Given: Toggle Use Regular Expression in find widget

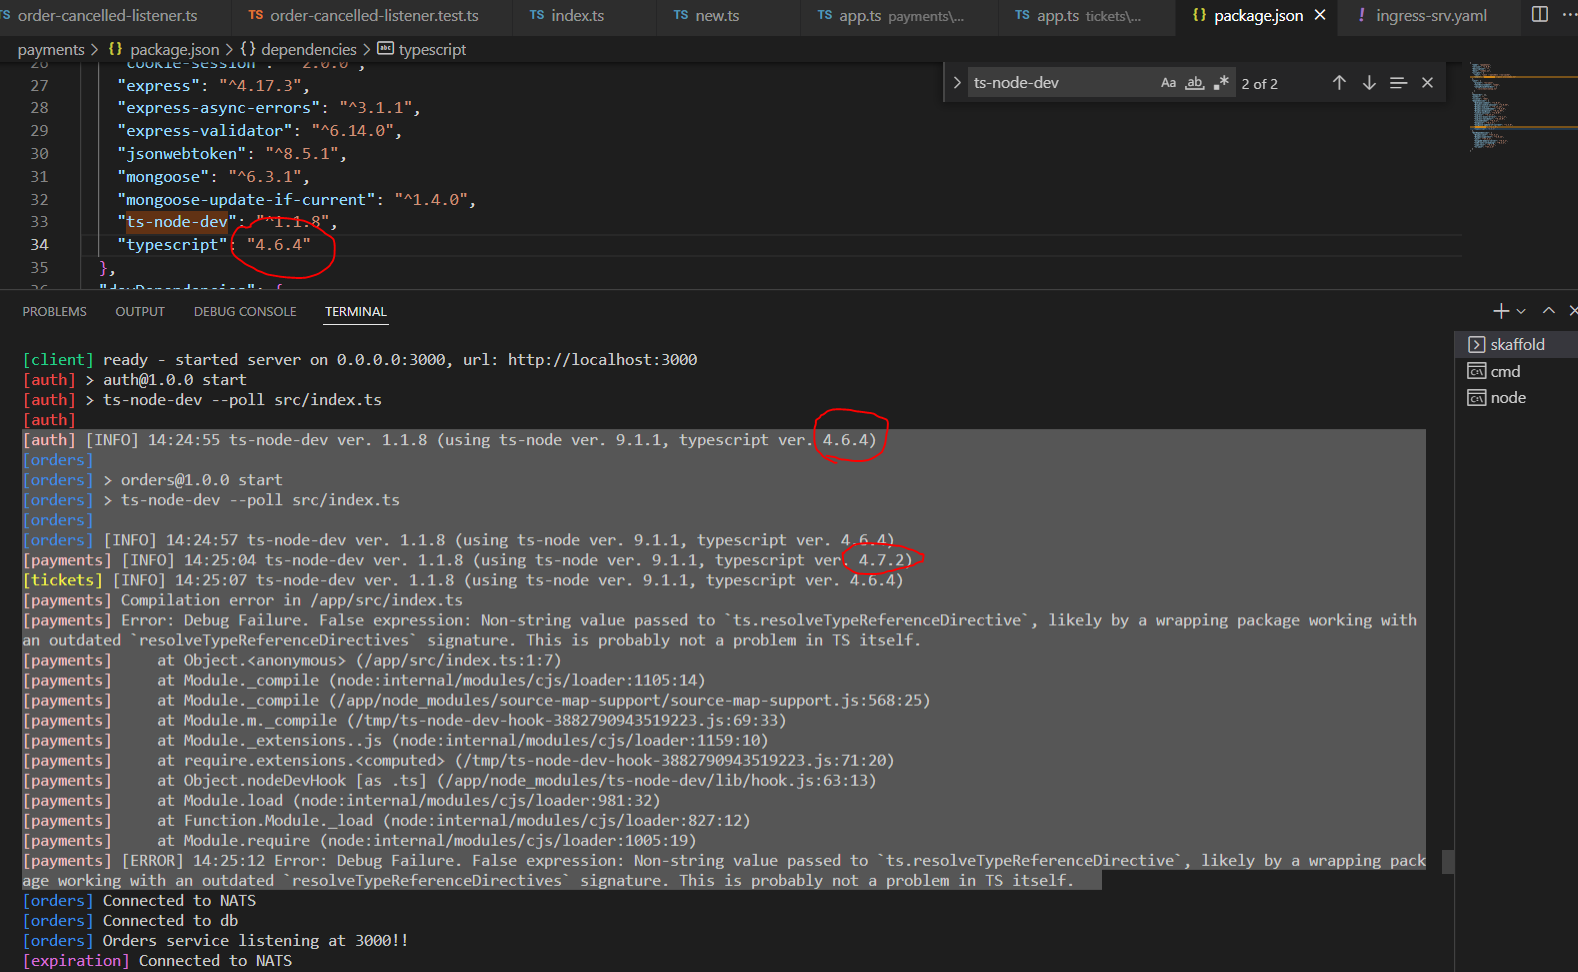Looking at the screenshot, I should 1220,83.
